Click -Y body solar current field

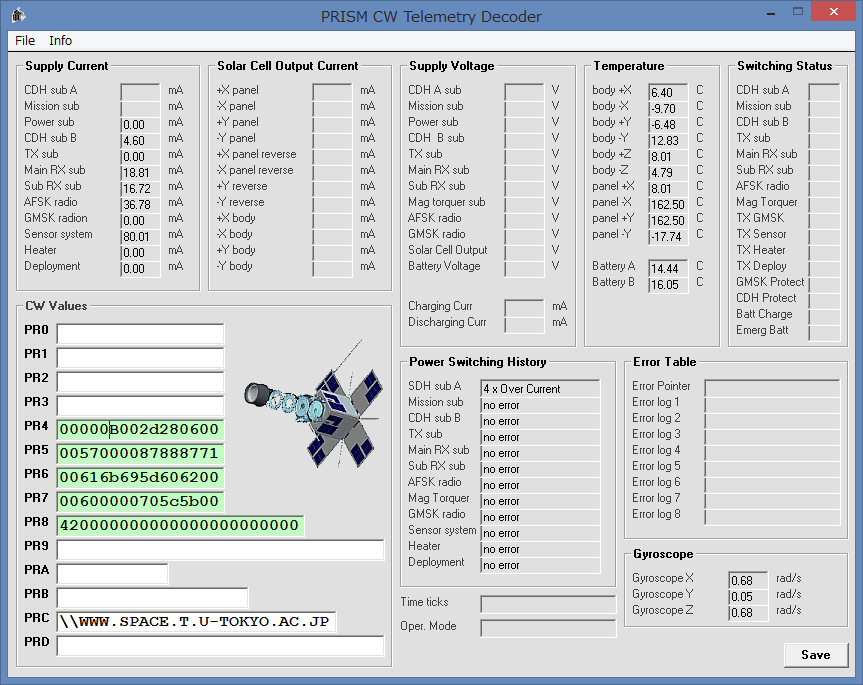coord(332,268)
